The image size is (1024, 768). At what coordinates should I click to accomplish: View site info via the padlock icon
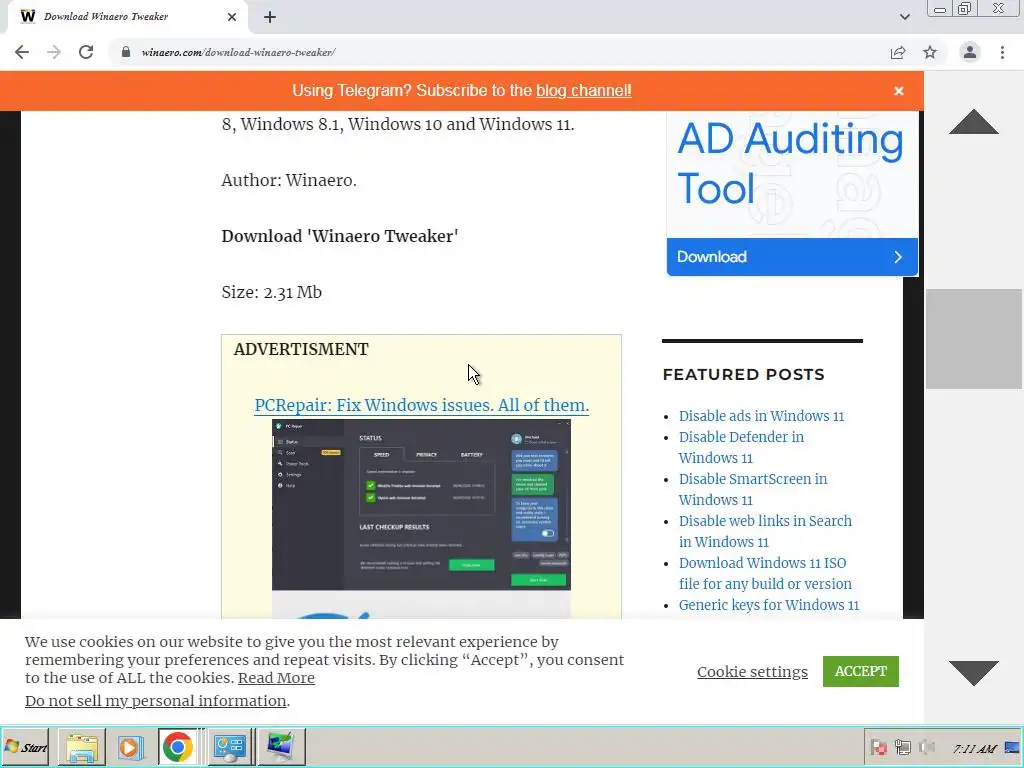click(126, 52)
